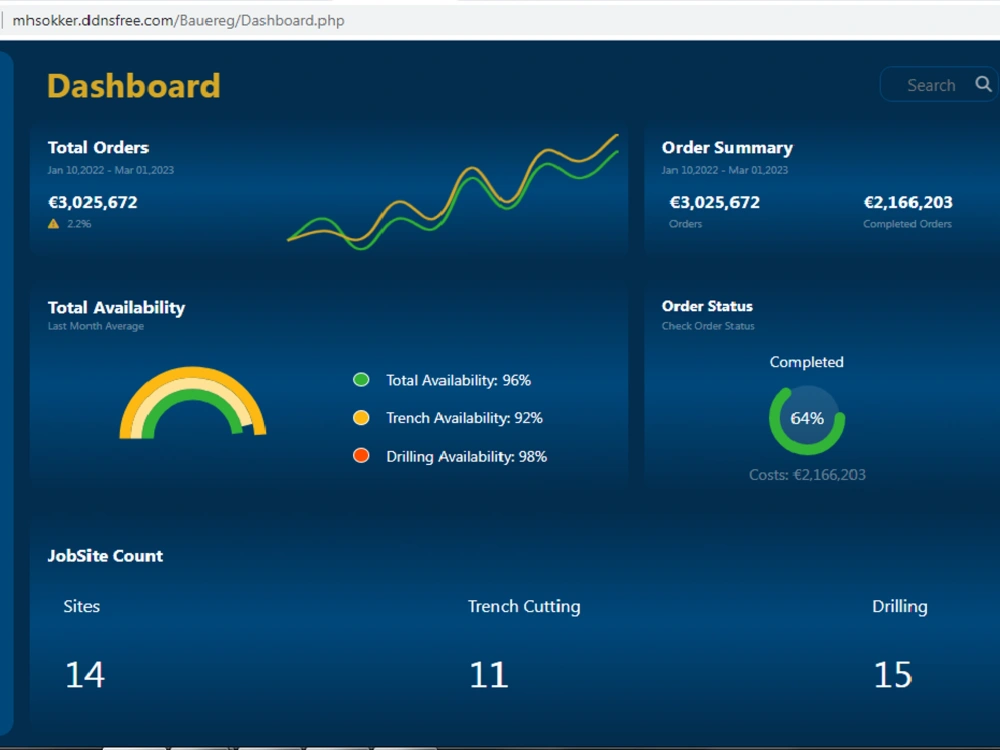Select the Sites count showing 14
The image size is (1000, 750).
[x=85, y=673]
